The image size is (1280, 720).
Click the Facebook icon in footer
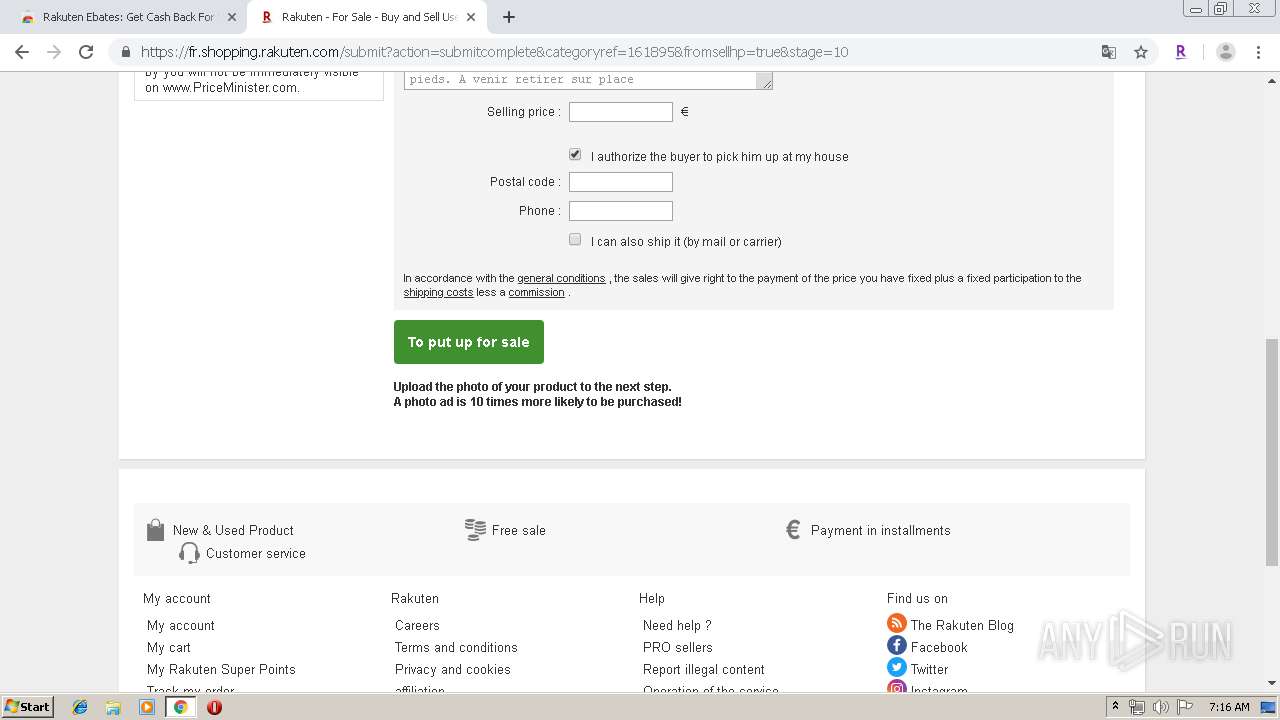pyautogui.click(x=897, y=646)
